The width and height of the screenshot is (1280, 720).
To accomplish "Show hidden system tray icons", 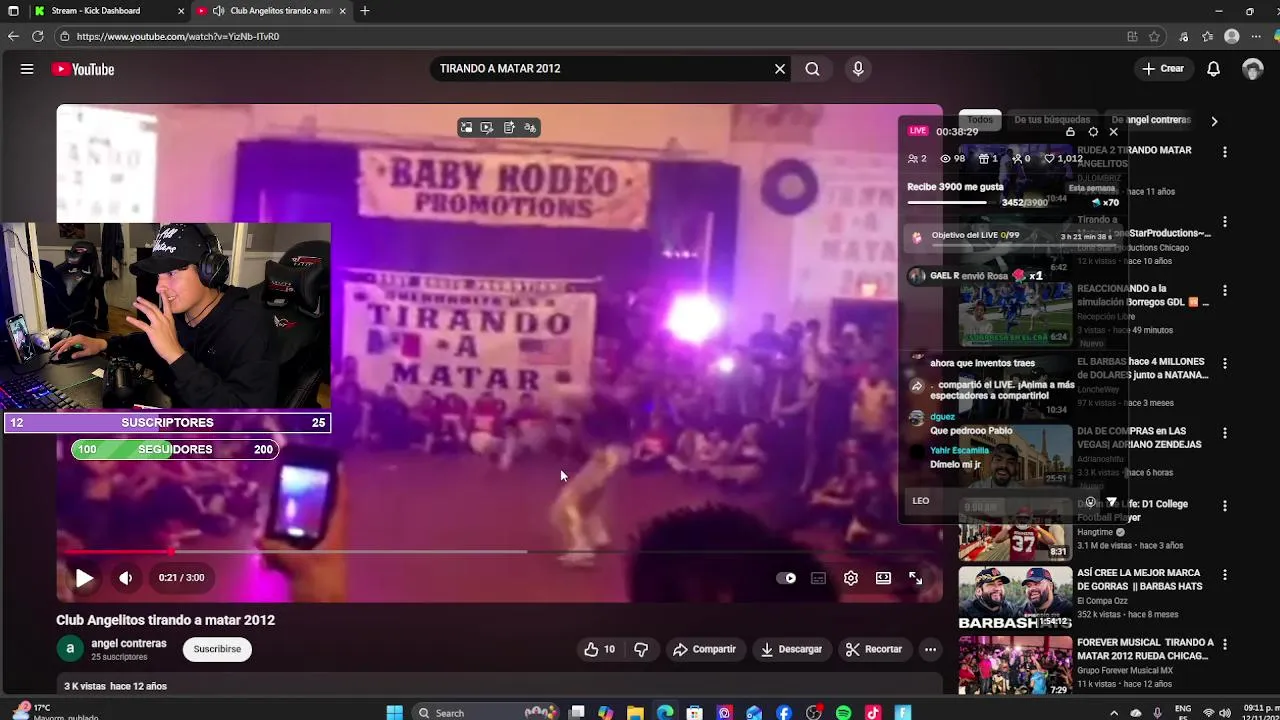I will [1114, 713].
